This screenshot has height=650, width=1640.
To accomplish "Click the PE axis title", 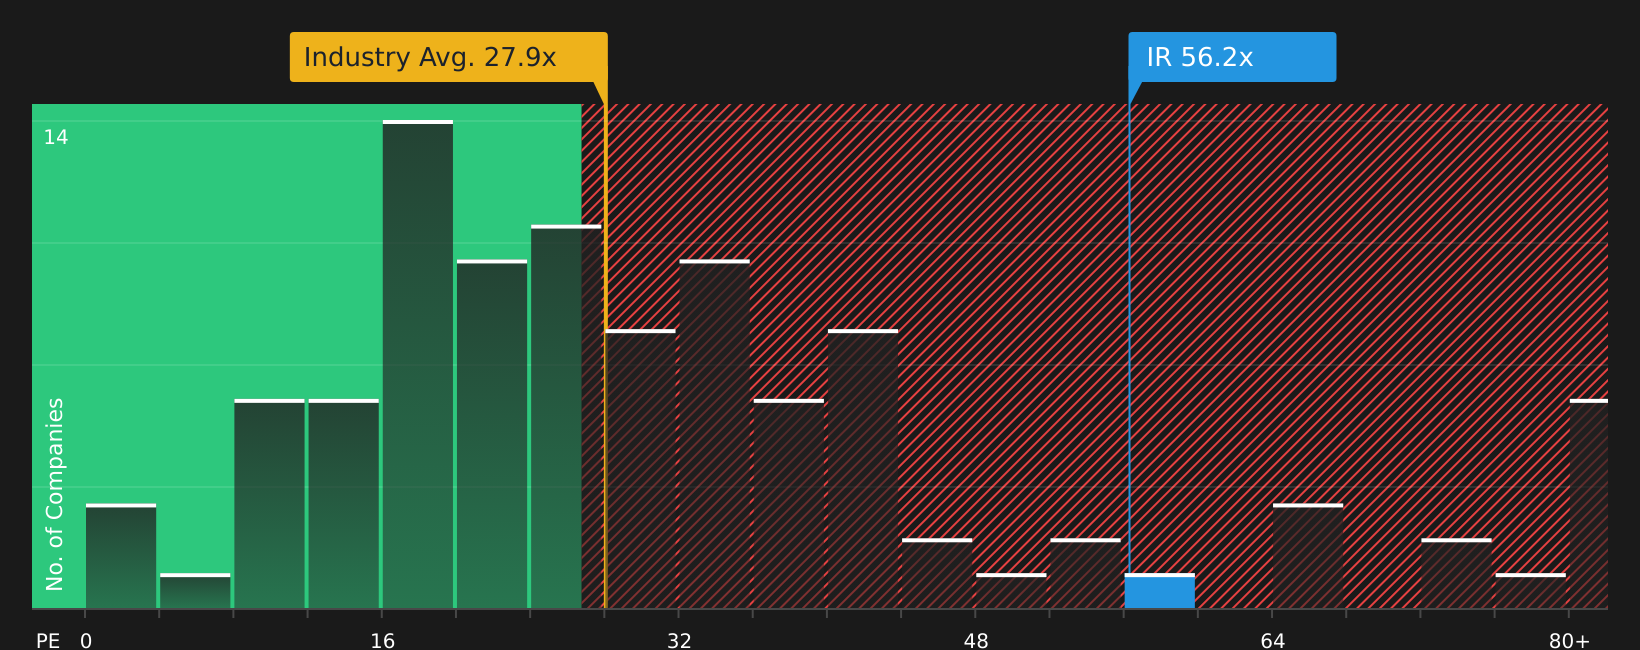I will coord(48,641).
